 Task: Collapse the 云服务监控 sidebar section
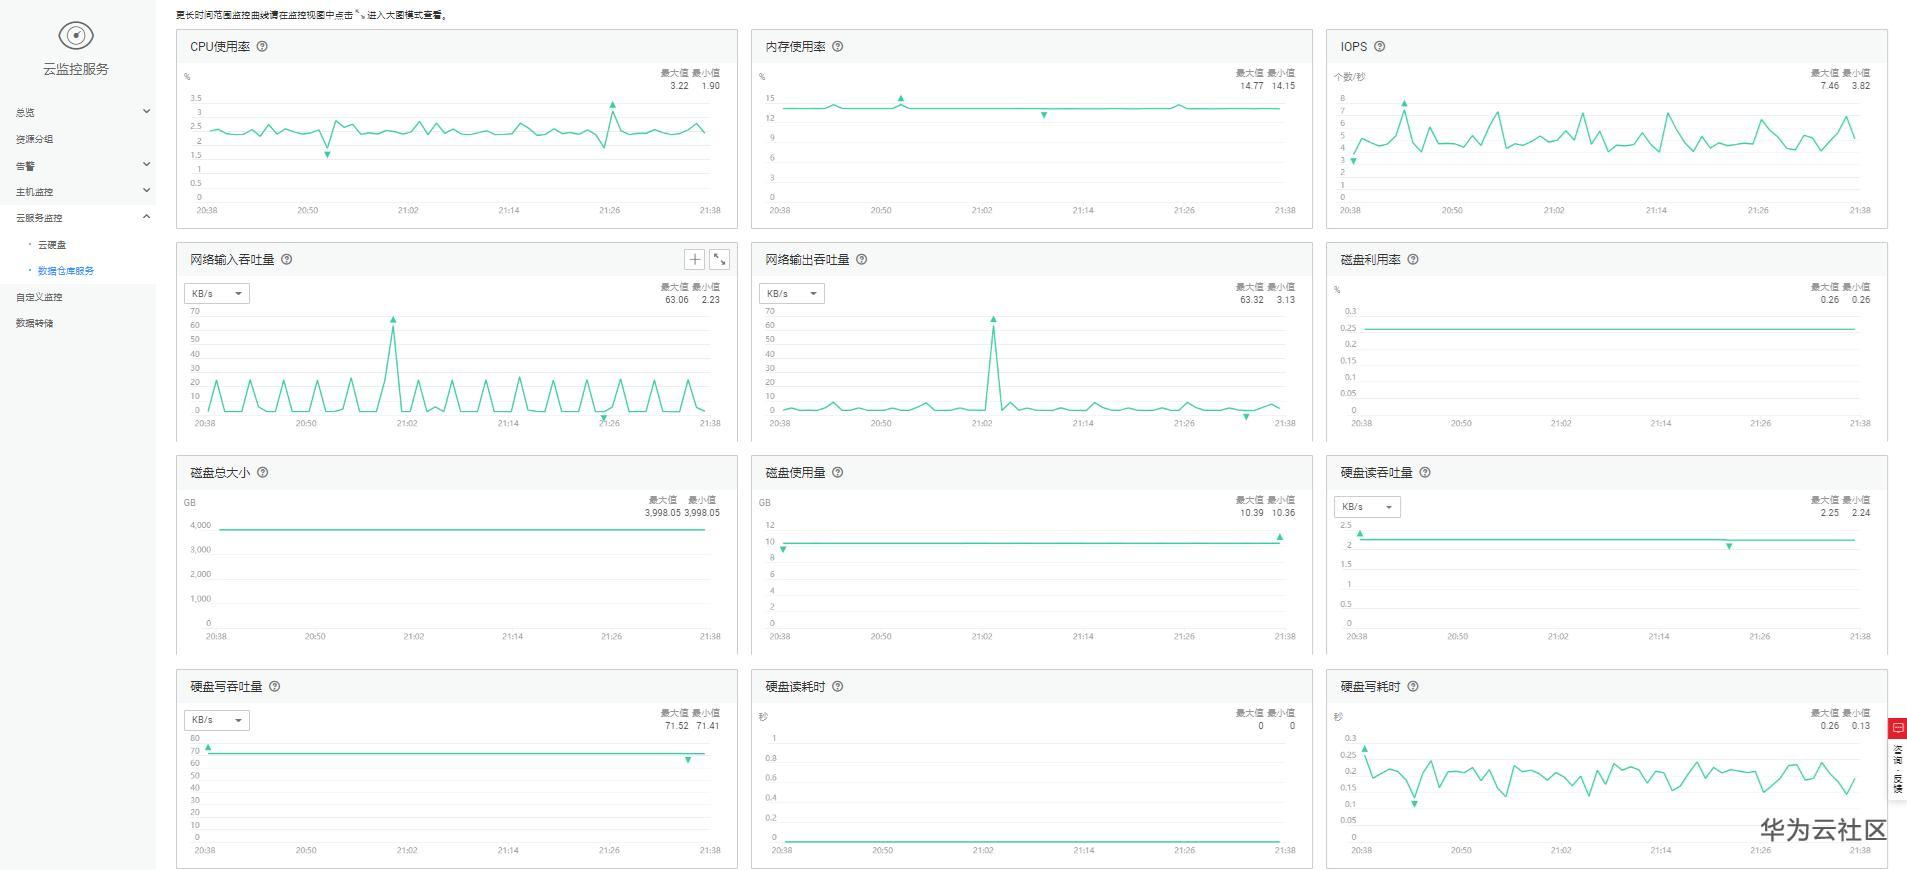(147, 217)
